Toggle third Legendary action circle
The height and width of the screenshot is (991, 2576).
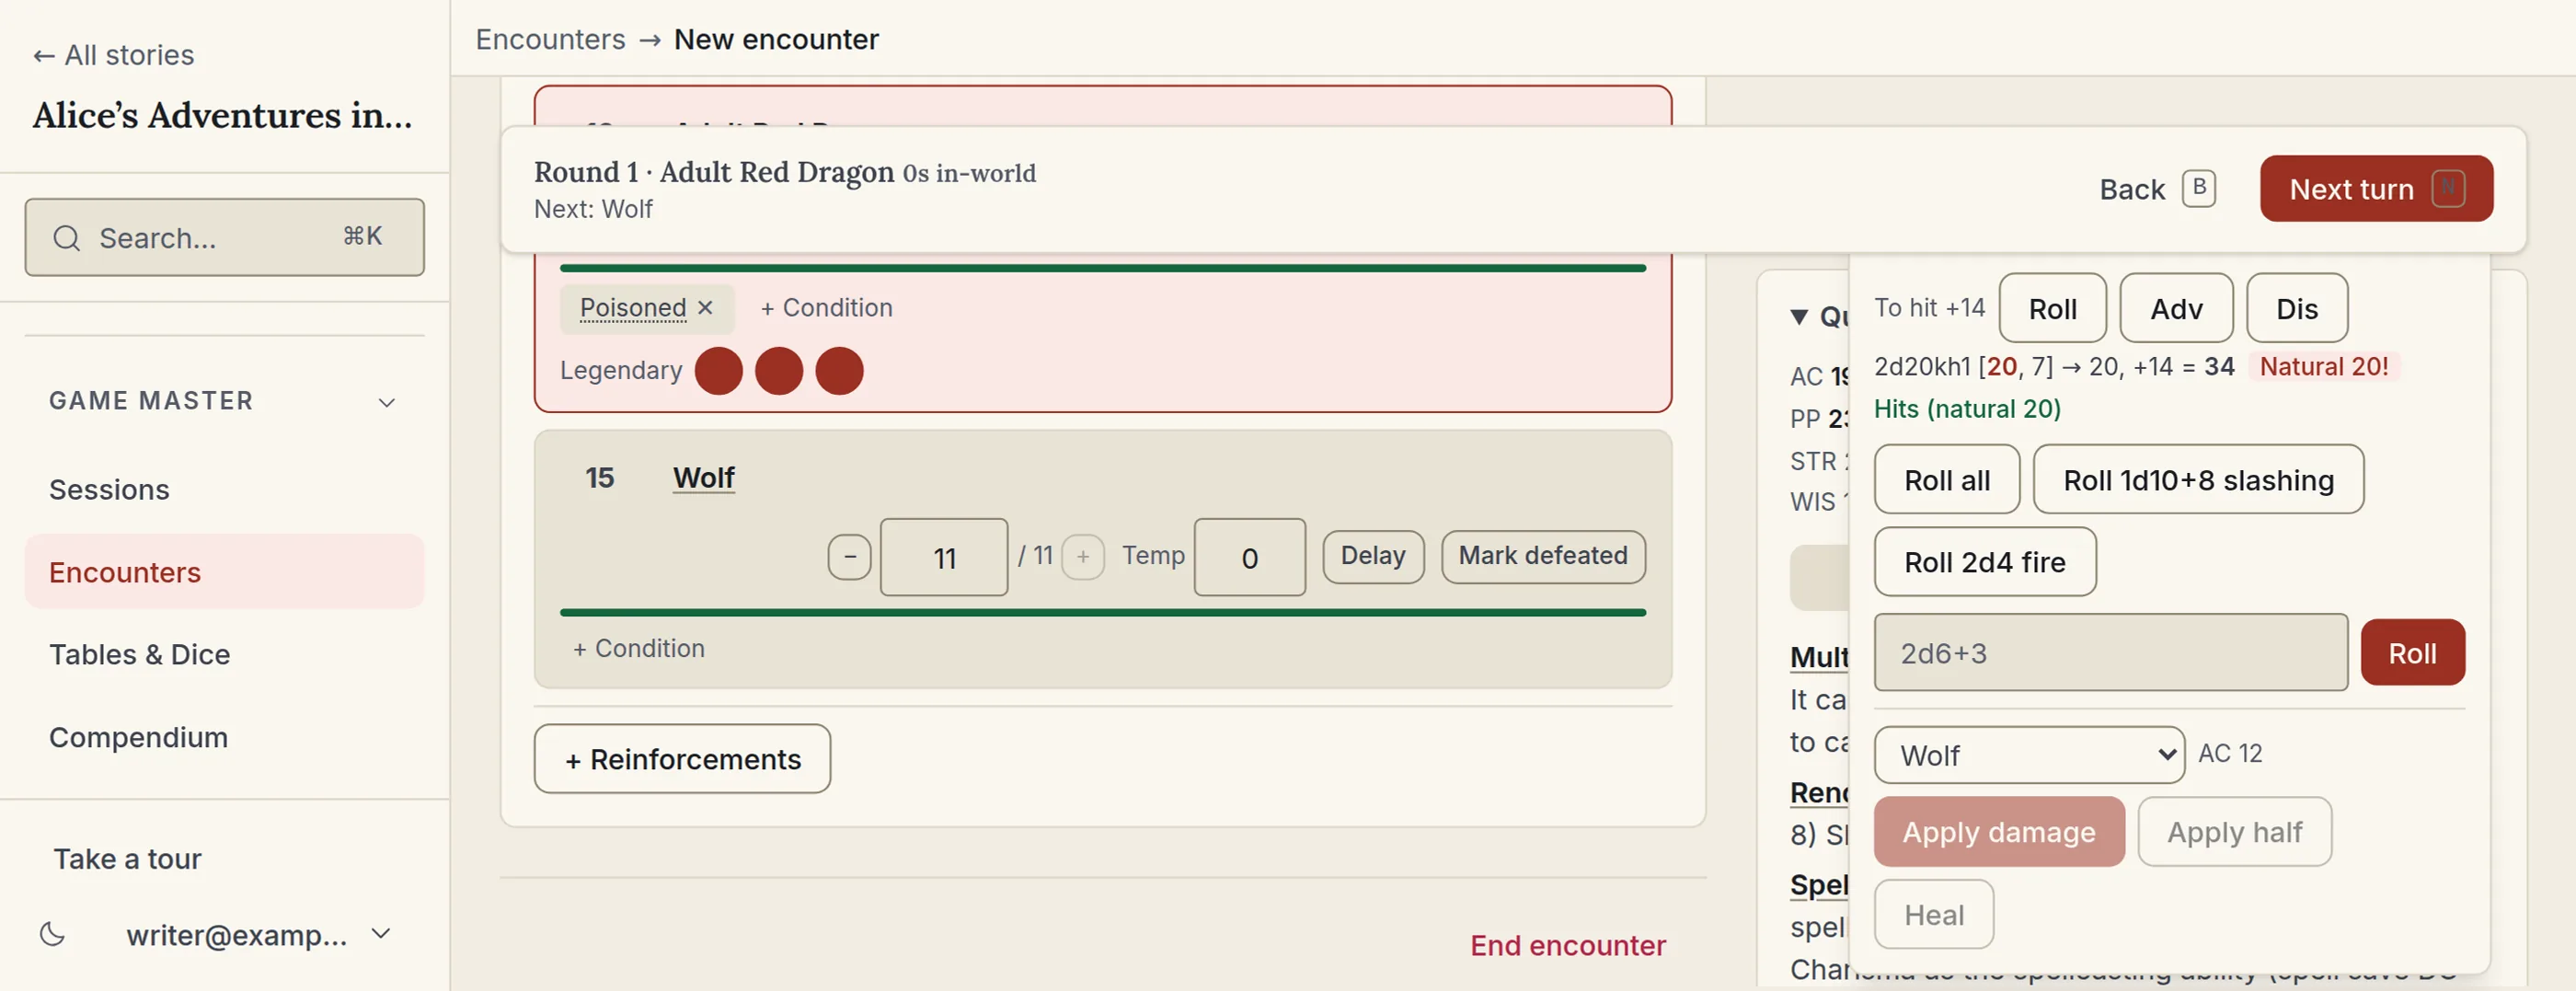pyautogui.click(x=839, y=370)
